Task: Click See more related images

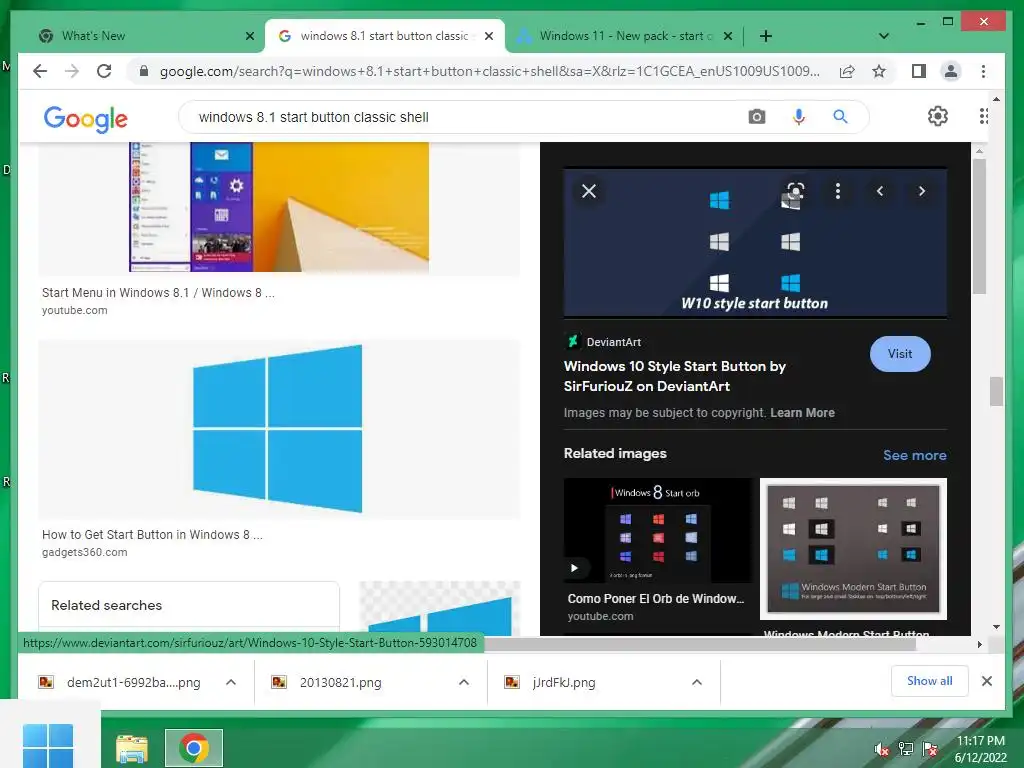Action: (x=914, y=455)
